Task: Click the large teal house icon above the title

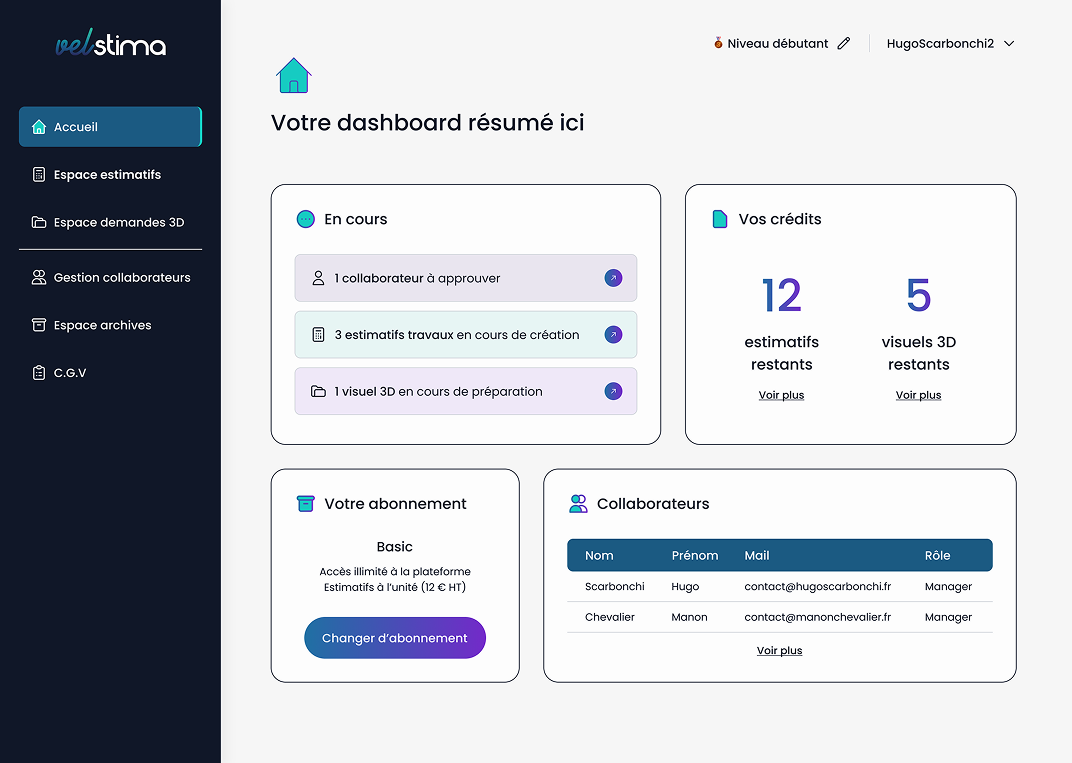Action: [x=294, y=75]
